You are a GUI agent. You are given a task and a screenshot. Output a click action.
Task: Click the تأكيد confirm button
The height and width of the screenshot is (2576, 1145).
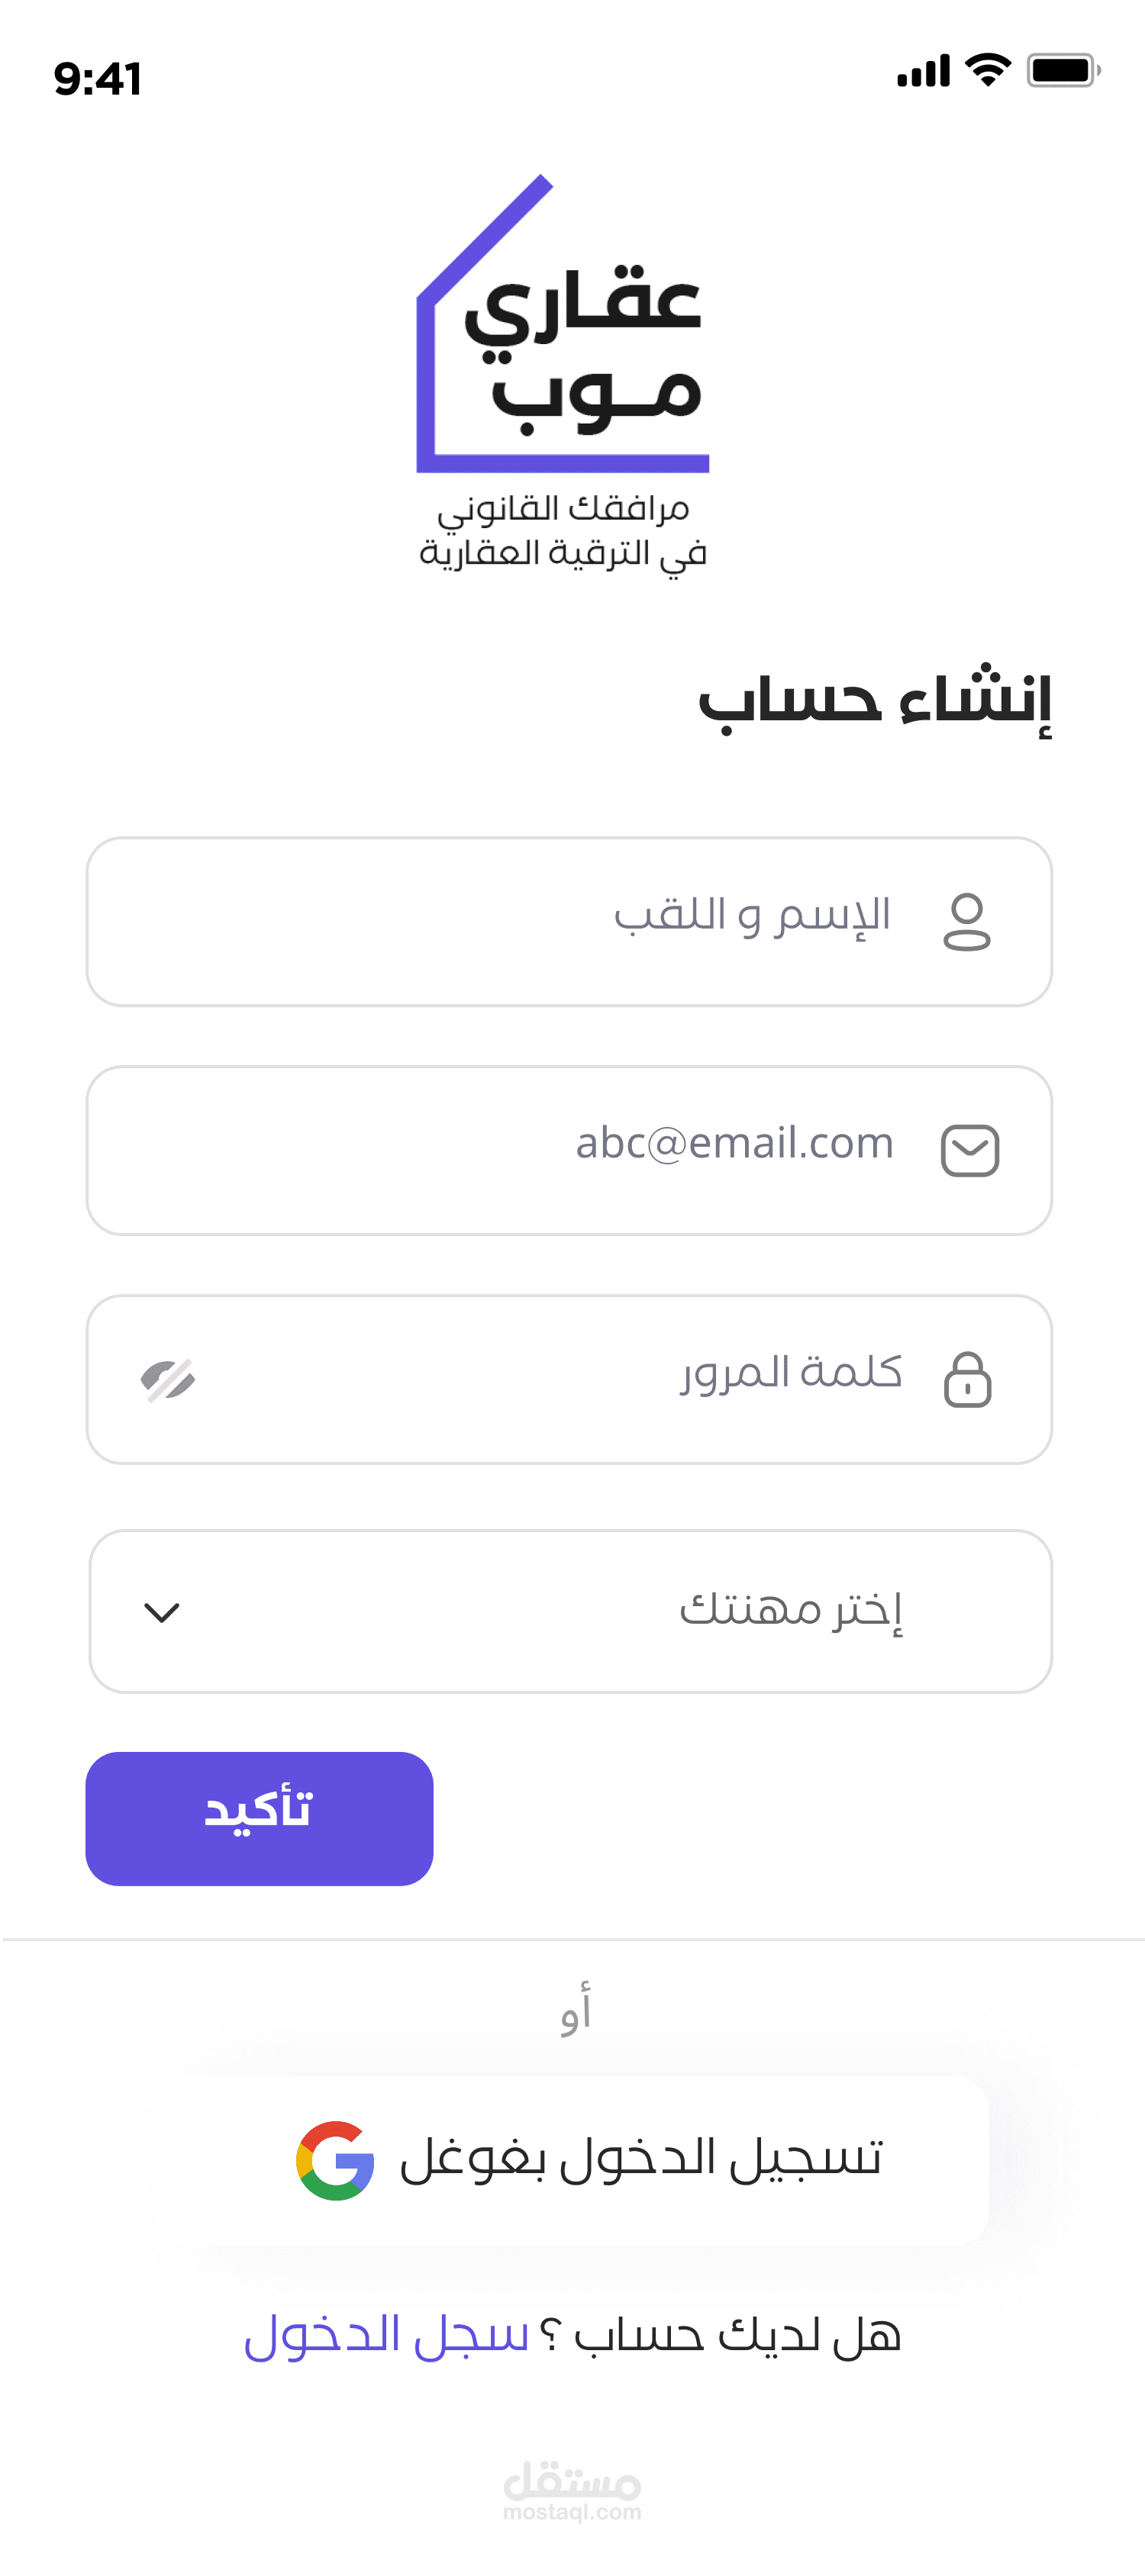[259, 1818]
